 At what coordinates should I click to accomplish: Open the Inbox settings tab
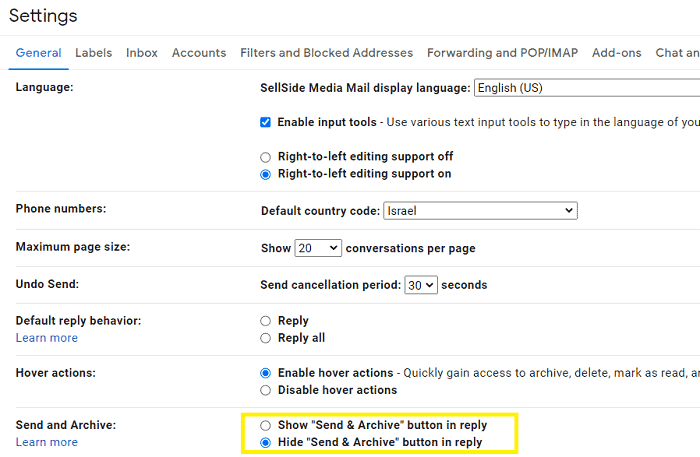[142, 53]
